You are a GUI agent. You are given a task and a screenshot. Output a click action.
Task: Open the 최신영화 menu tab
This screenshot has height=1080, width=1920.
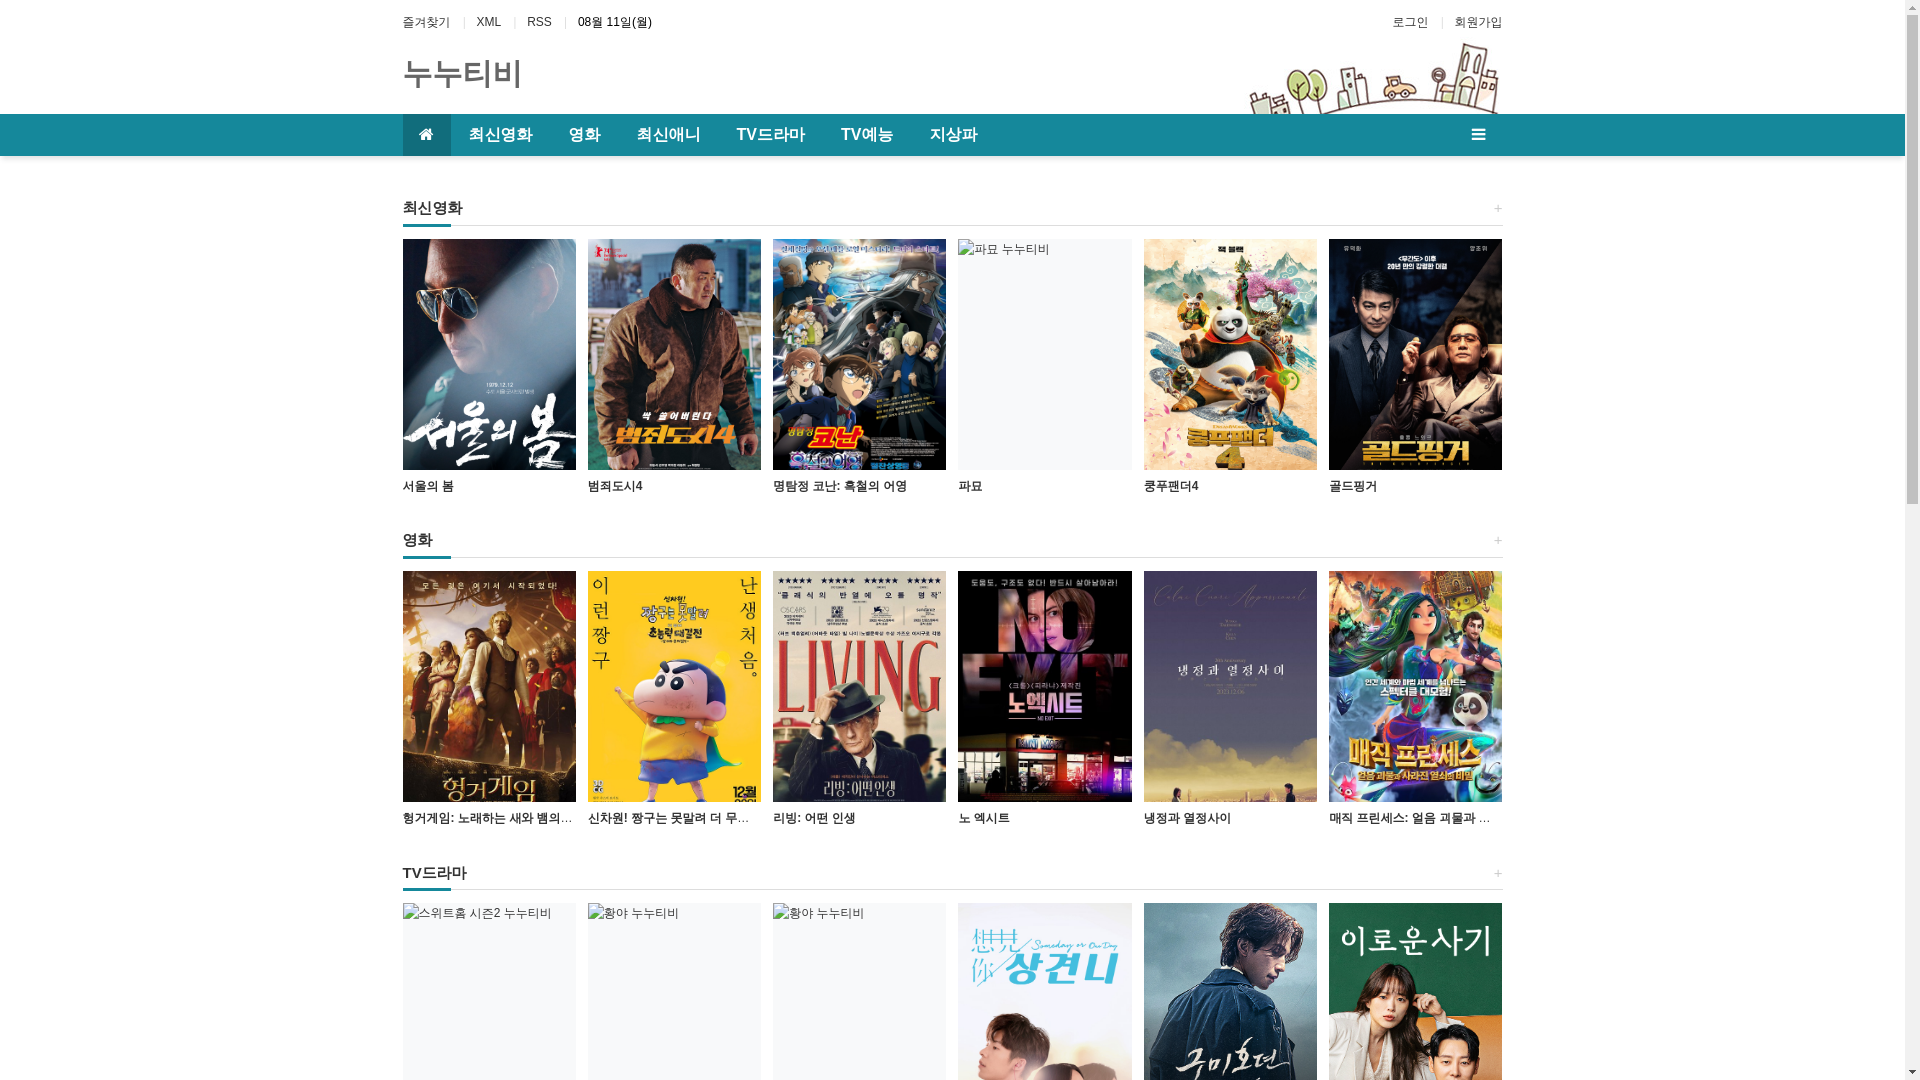click(500, 135)
